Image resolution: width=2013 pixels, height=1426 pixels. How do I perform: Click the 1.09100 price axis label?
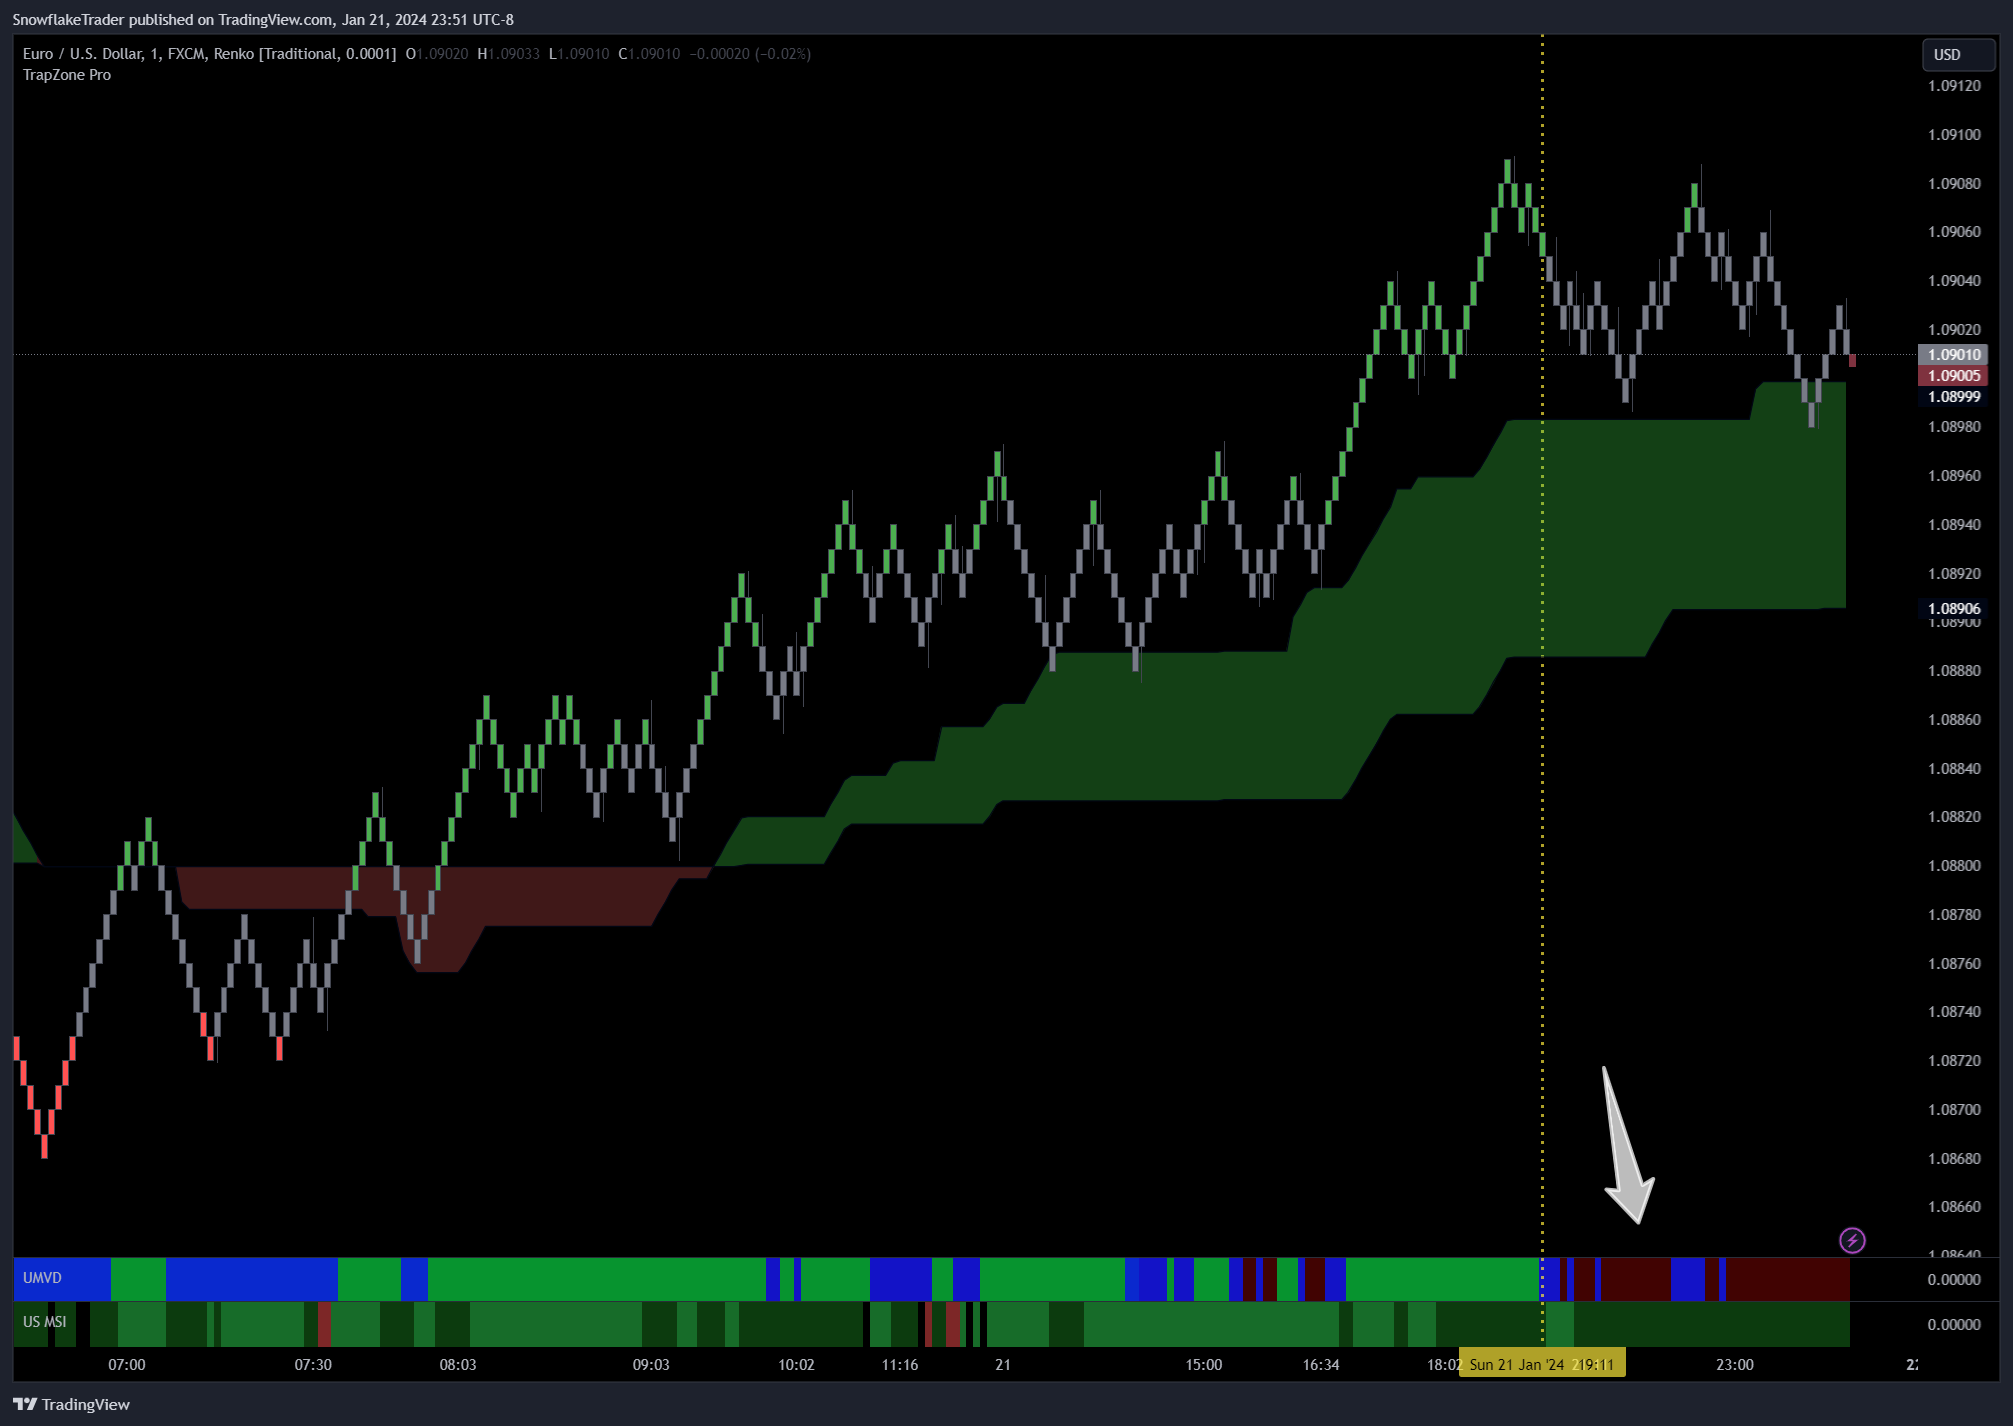(x=1954, y=135)
